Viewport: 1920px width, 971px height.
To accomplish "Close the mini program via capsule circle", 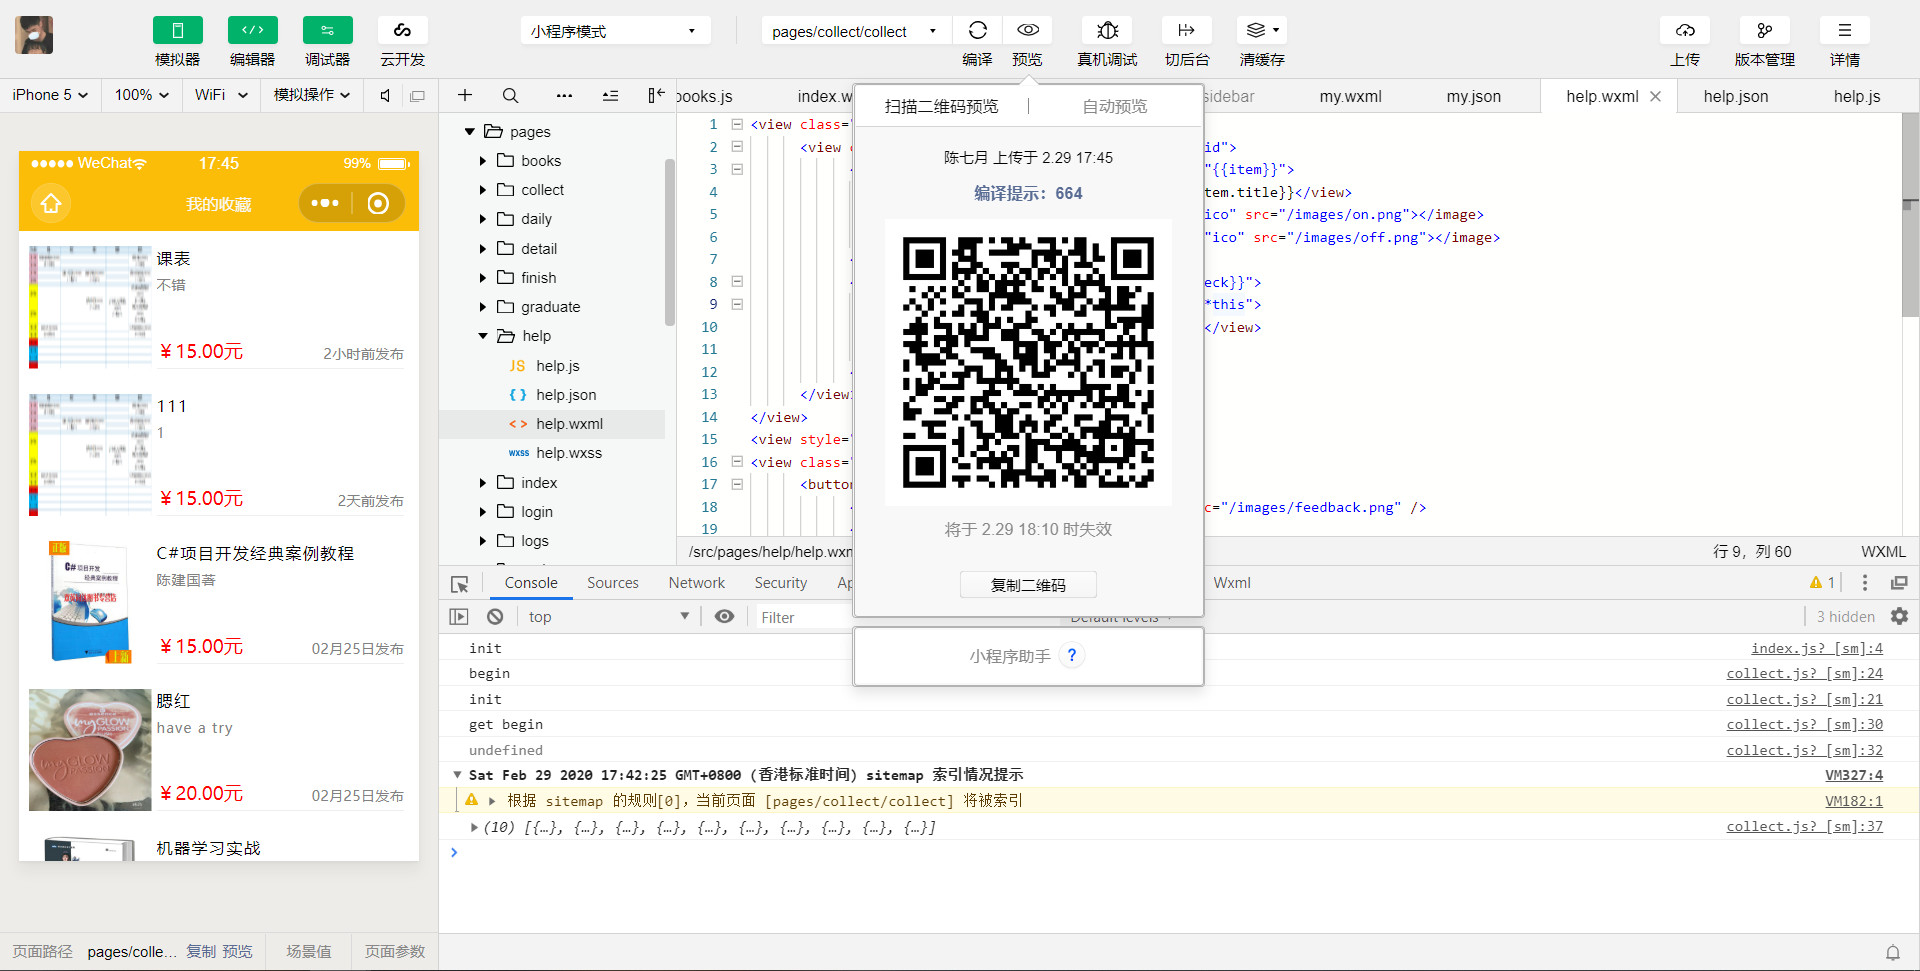I will 378,204.
